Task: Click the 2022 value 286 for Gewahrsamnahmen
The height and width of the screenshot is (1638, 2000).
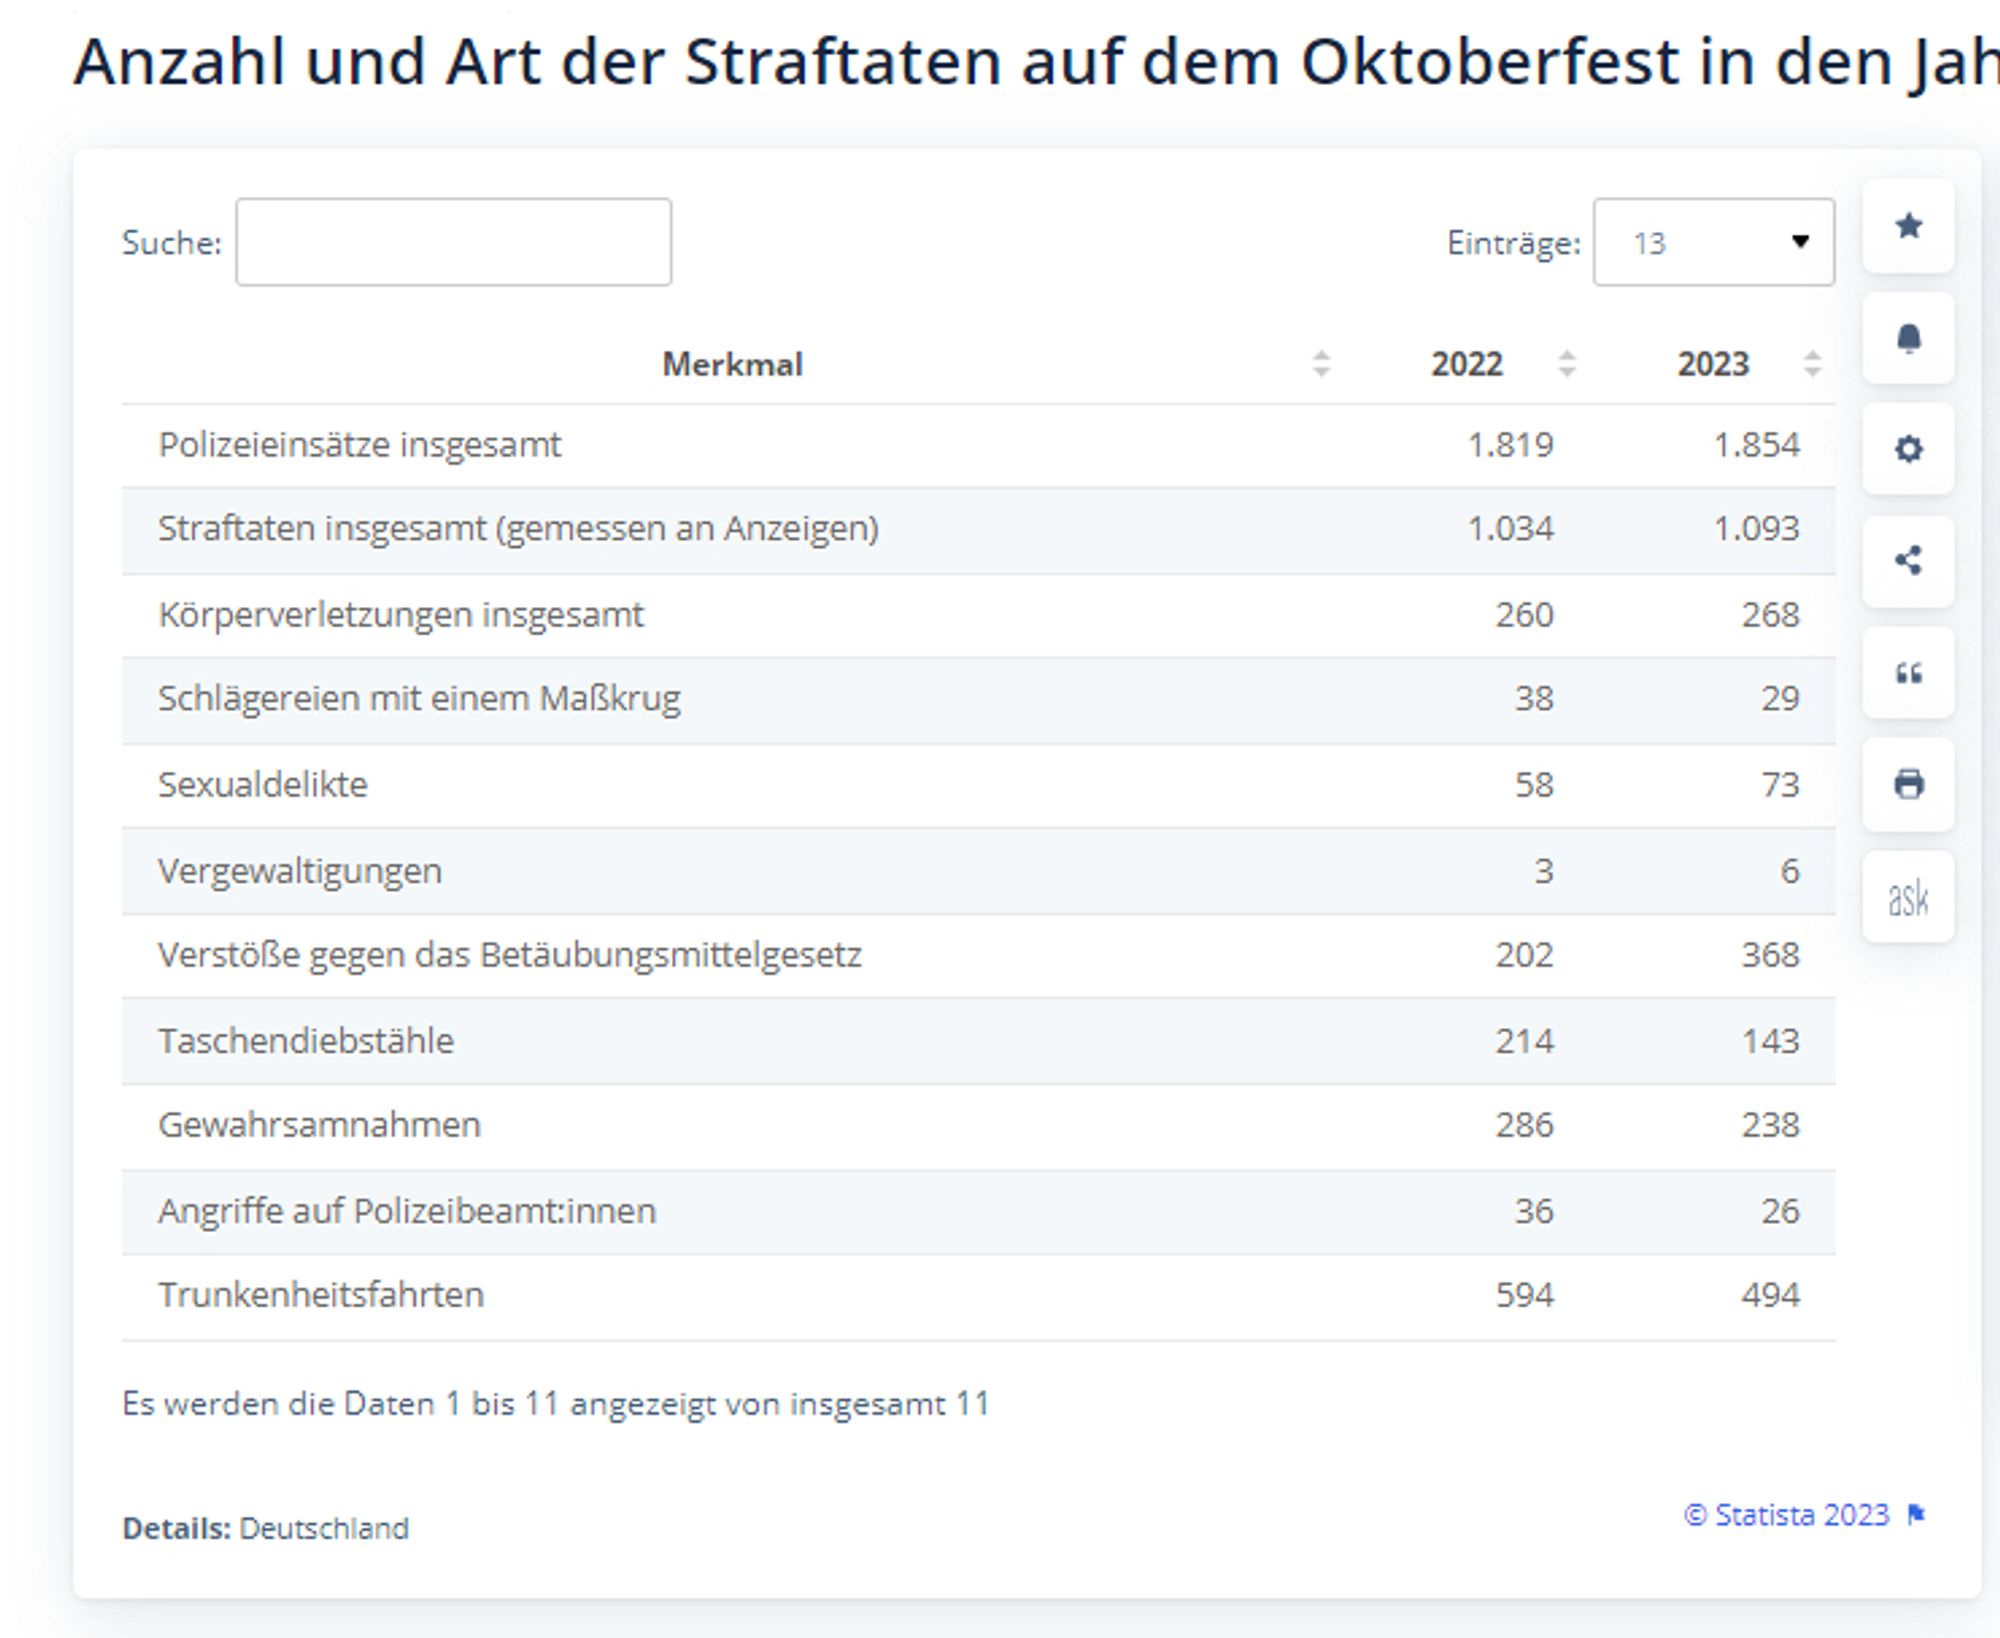Action: click(1524, 1125)
